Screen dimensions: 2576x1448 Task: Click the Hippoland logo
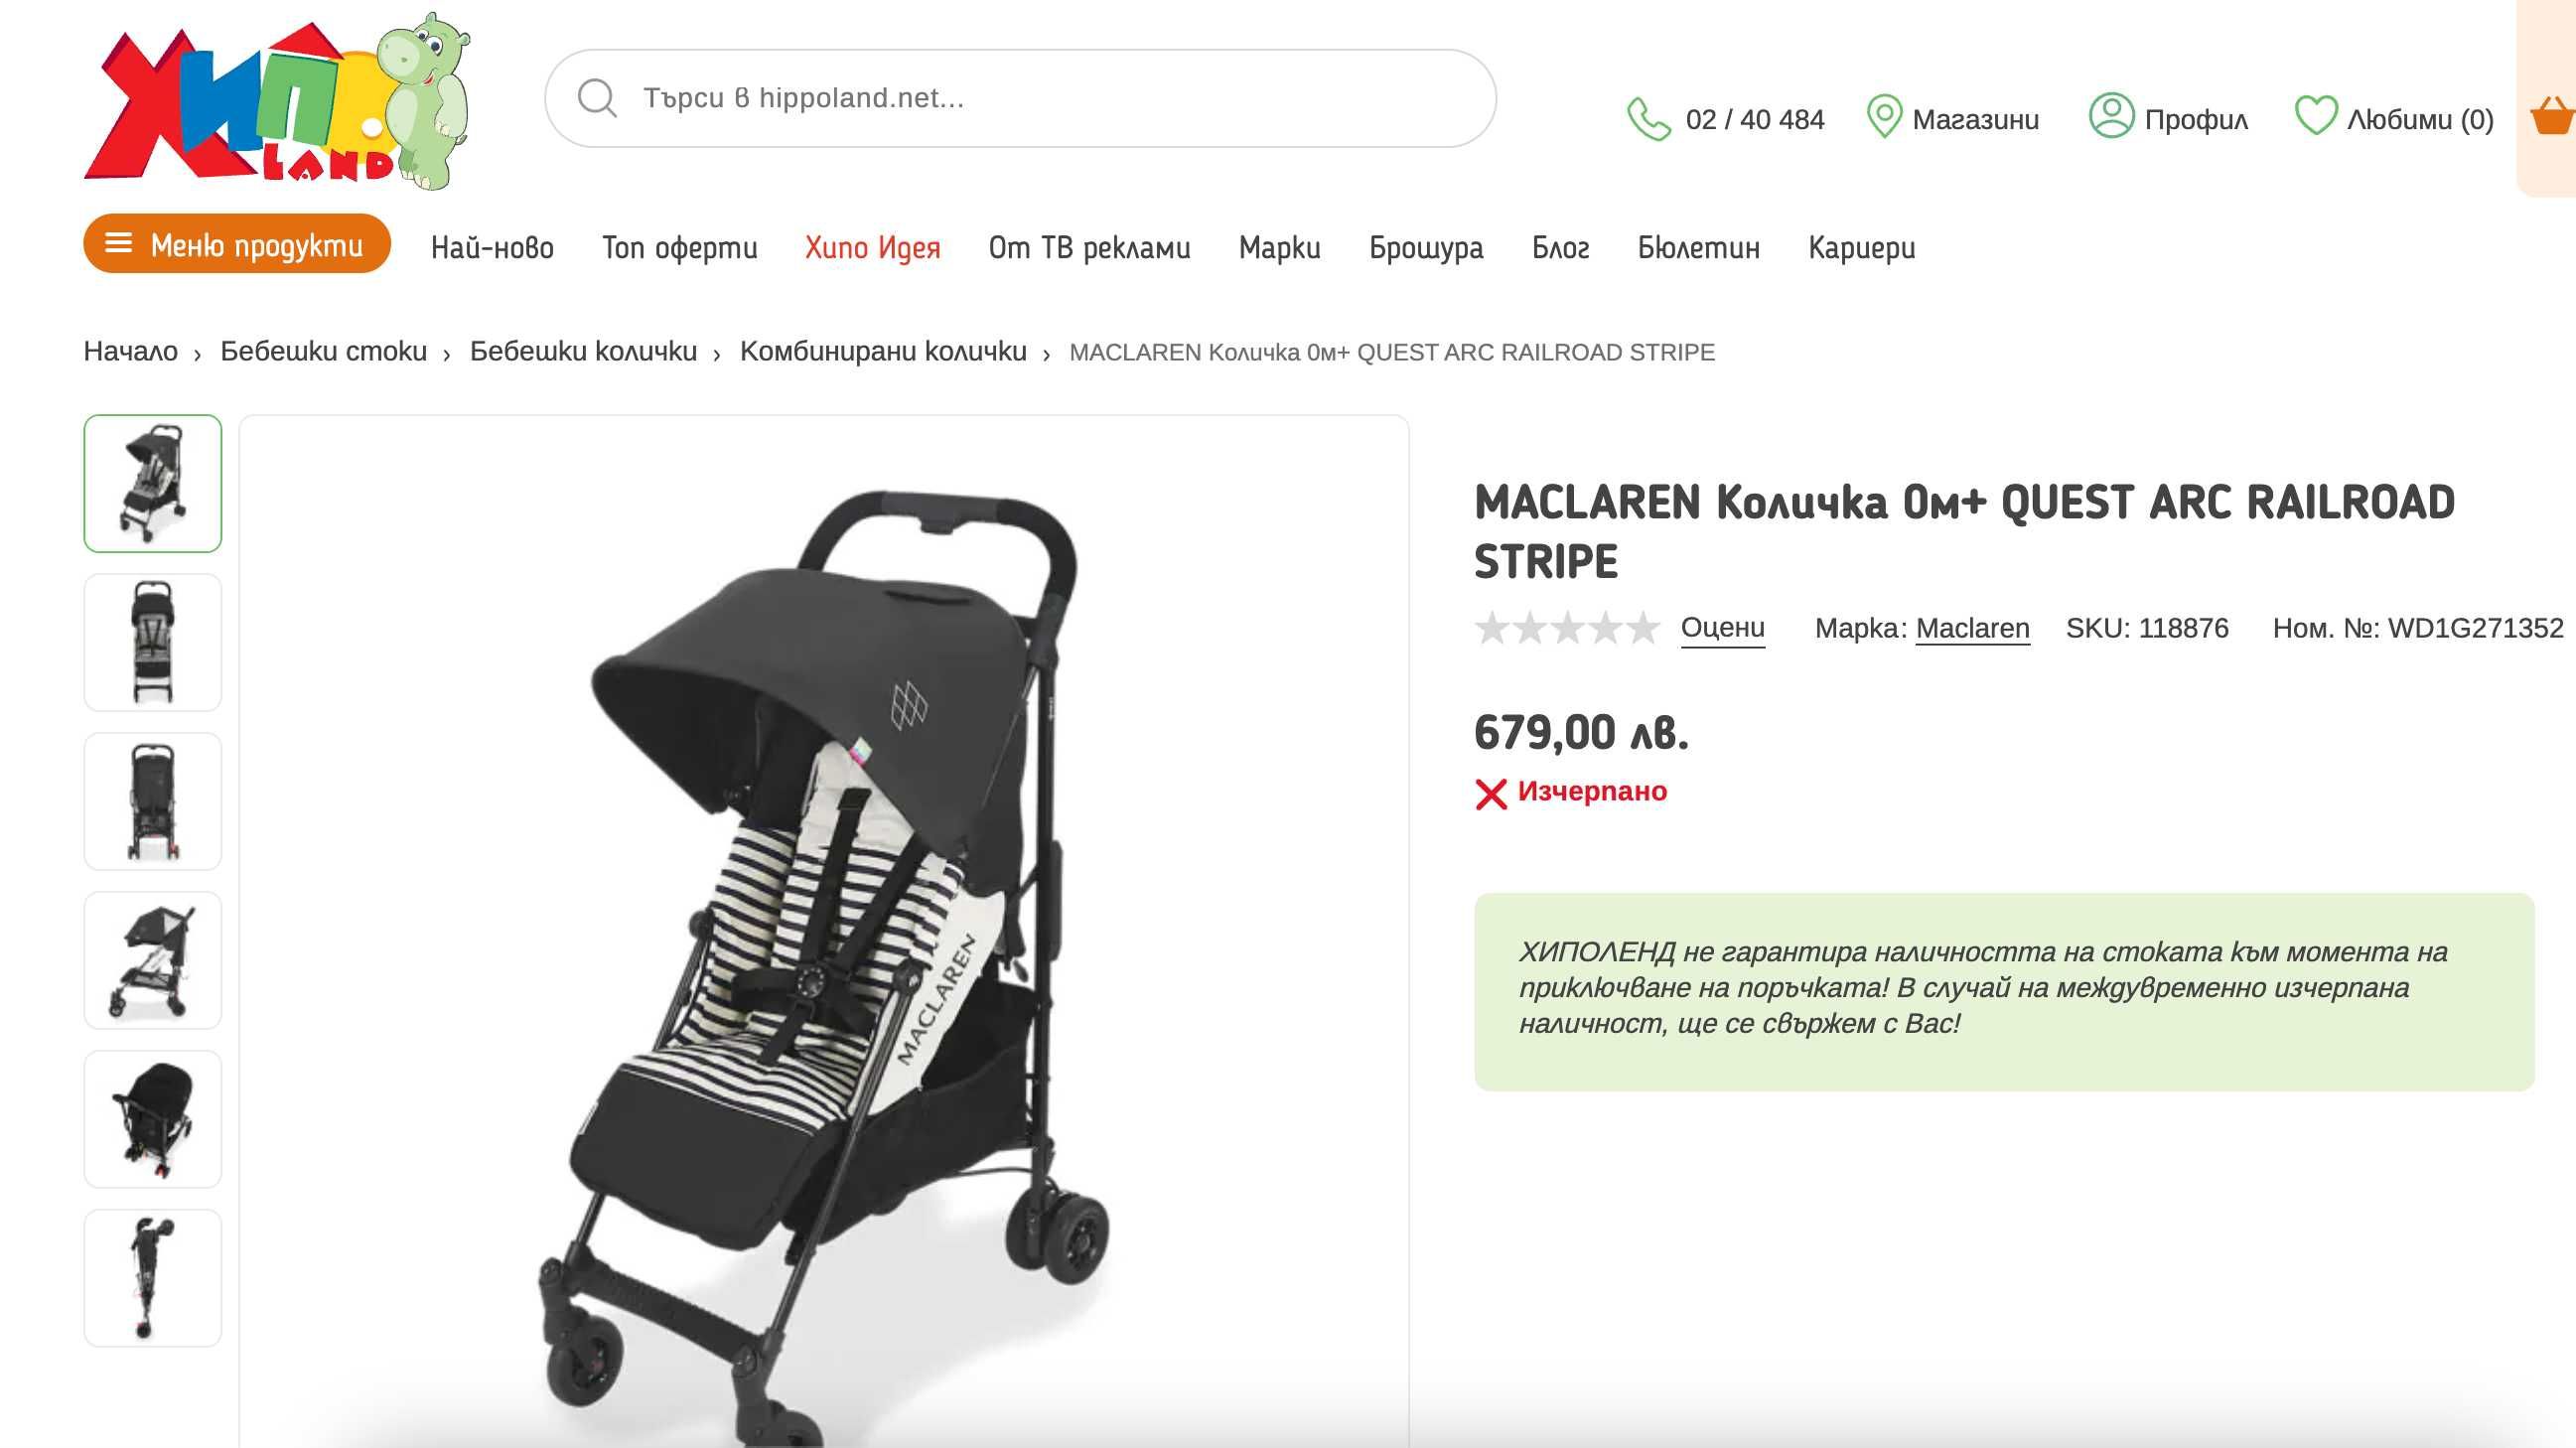pyautogui.click(x=277, y=100)
